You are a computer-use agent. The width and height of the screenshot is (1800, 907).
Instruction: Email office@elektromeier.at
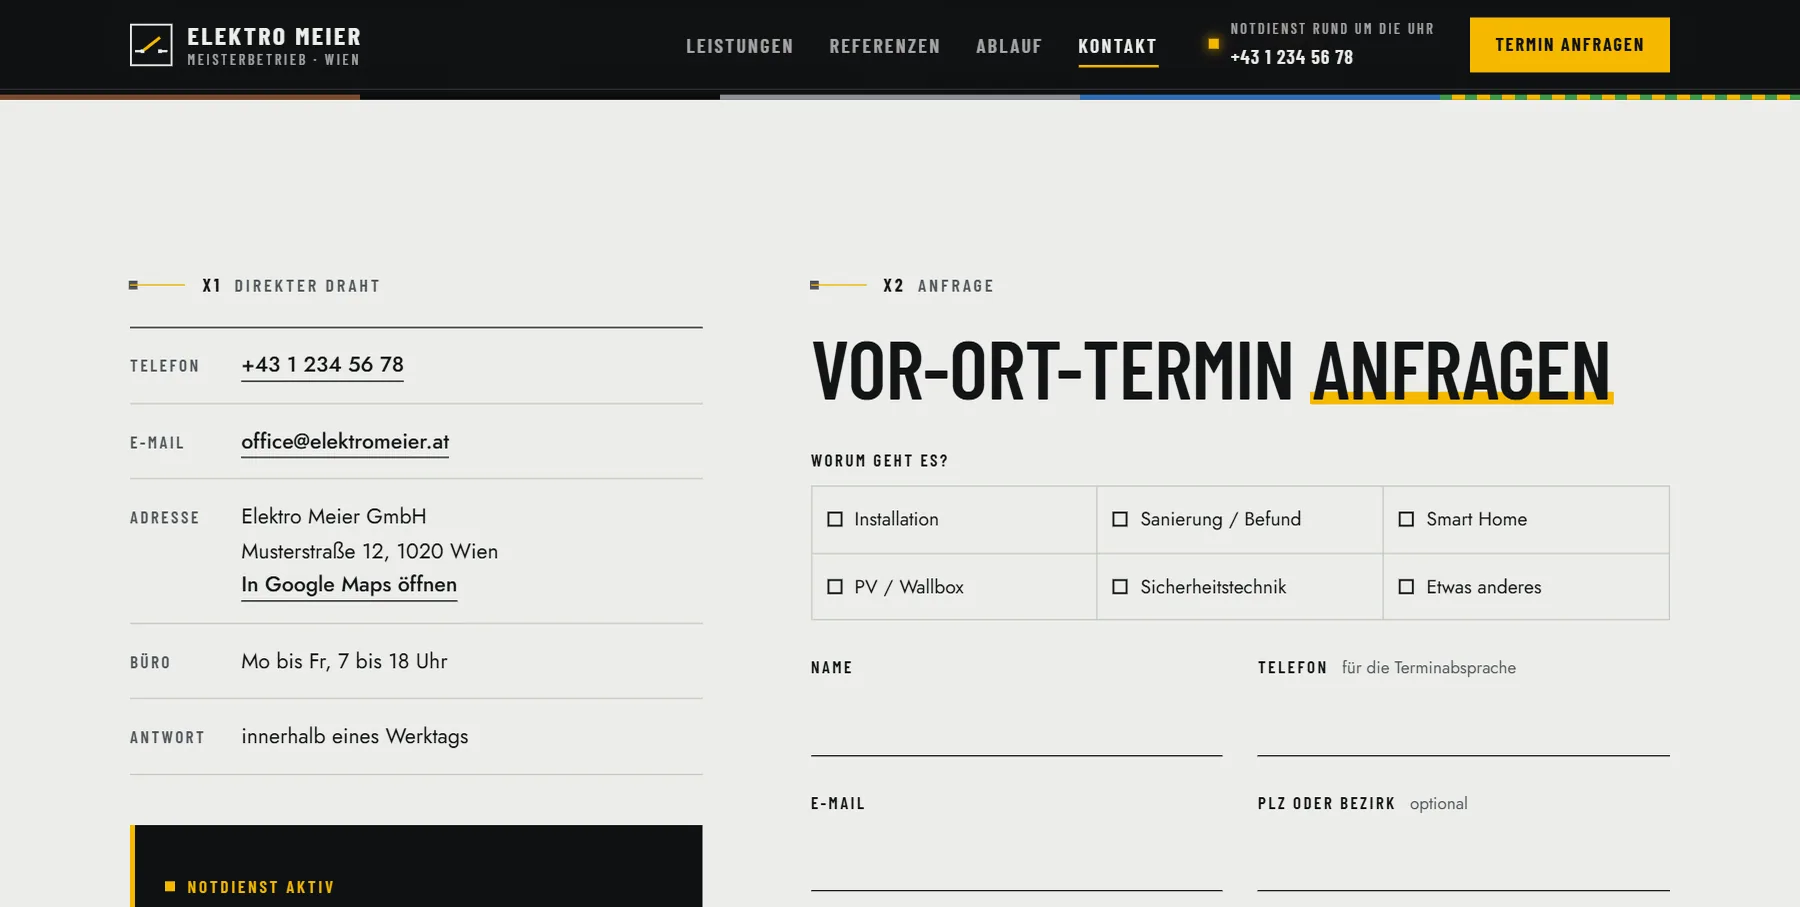tap(345, 442)
